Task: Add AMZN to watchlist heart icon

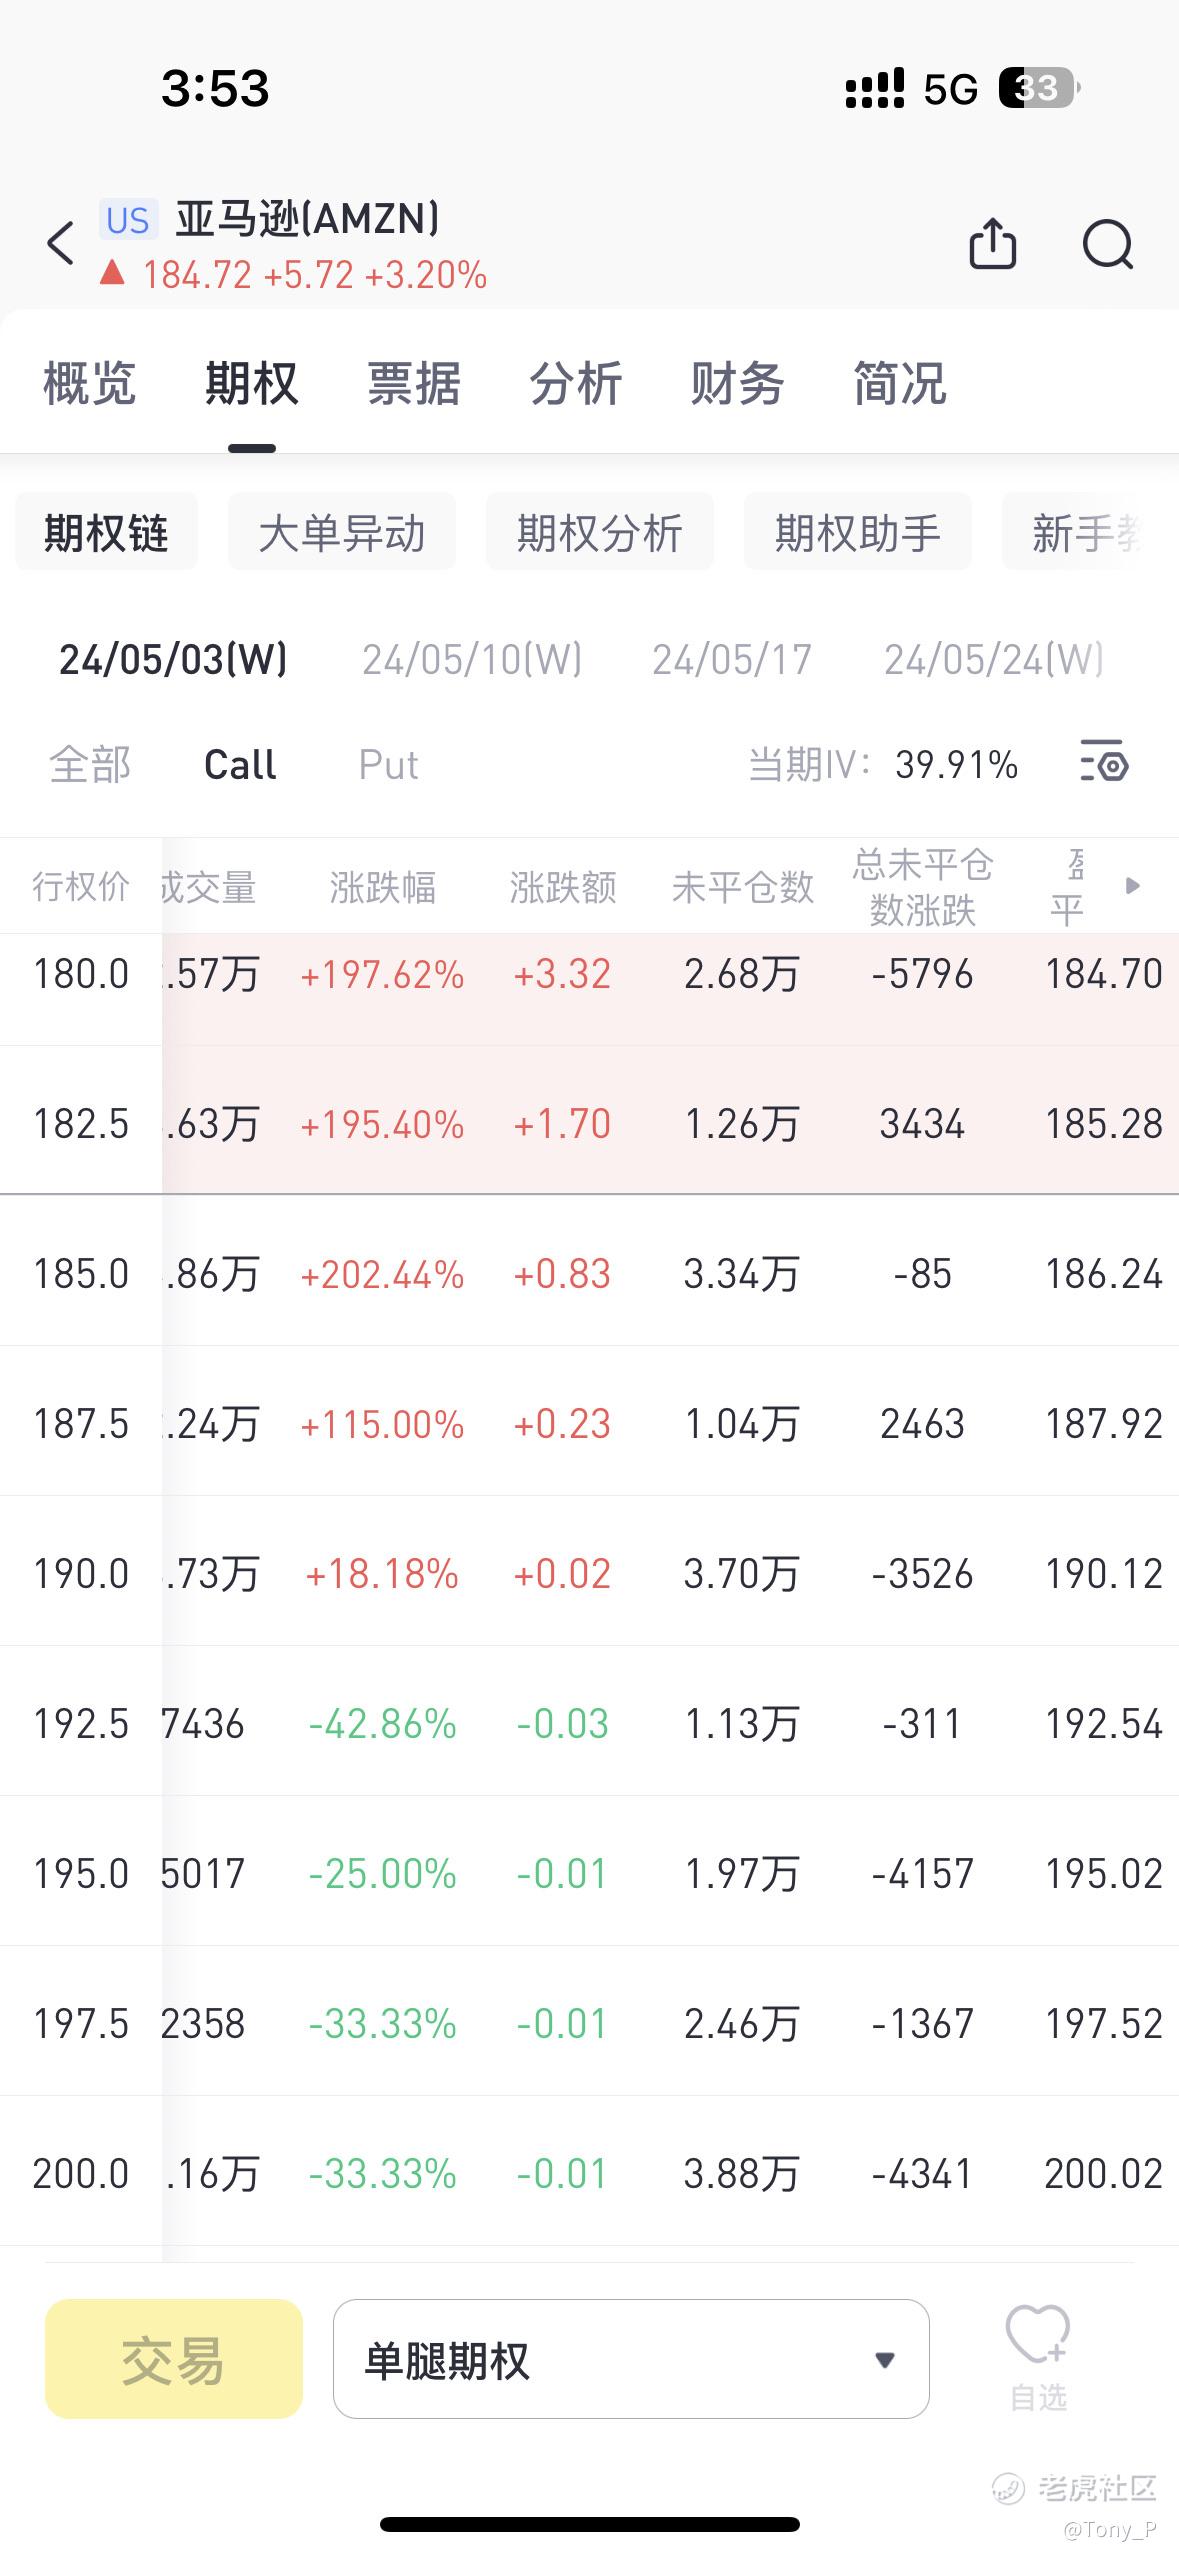Action: click(x=1037, y=2356)
